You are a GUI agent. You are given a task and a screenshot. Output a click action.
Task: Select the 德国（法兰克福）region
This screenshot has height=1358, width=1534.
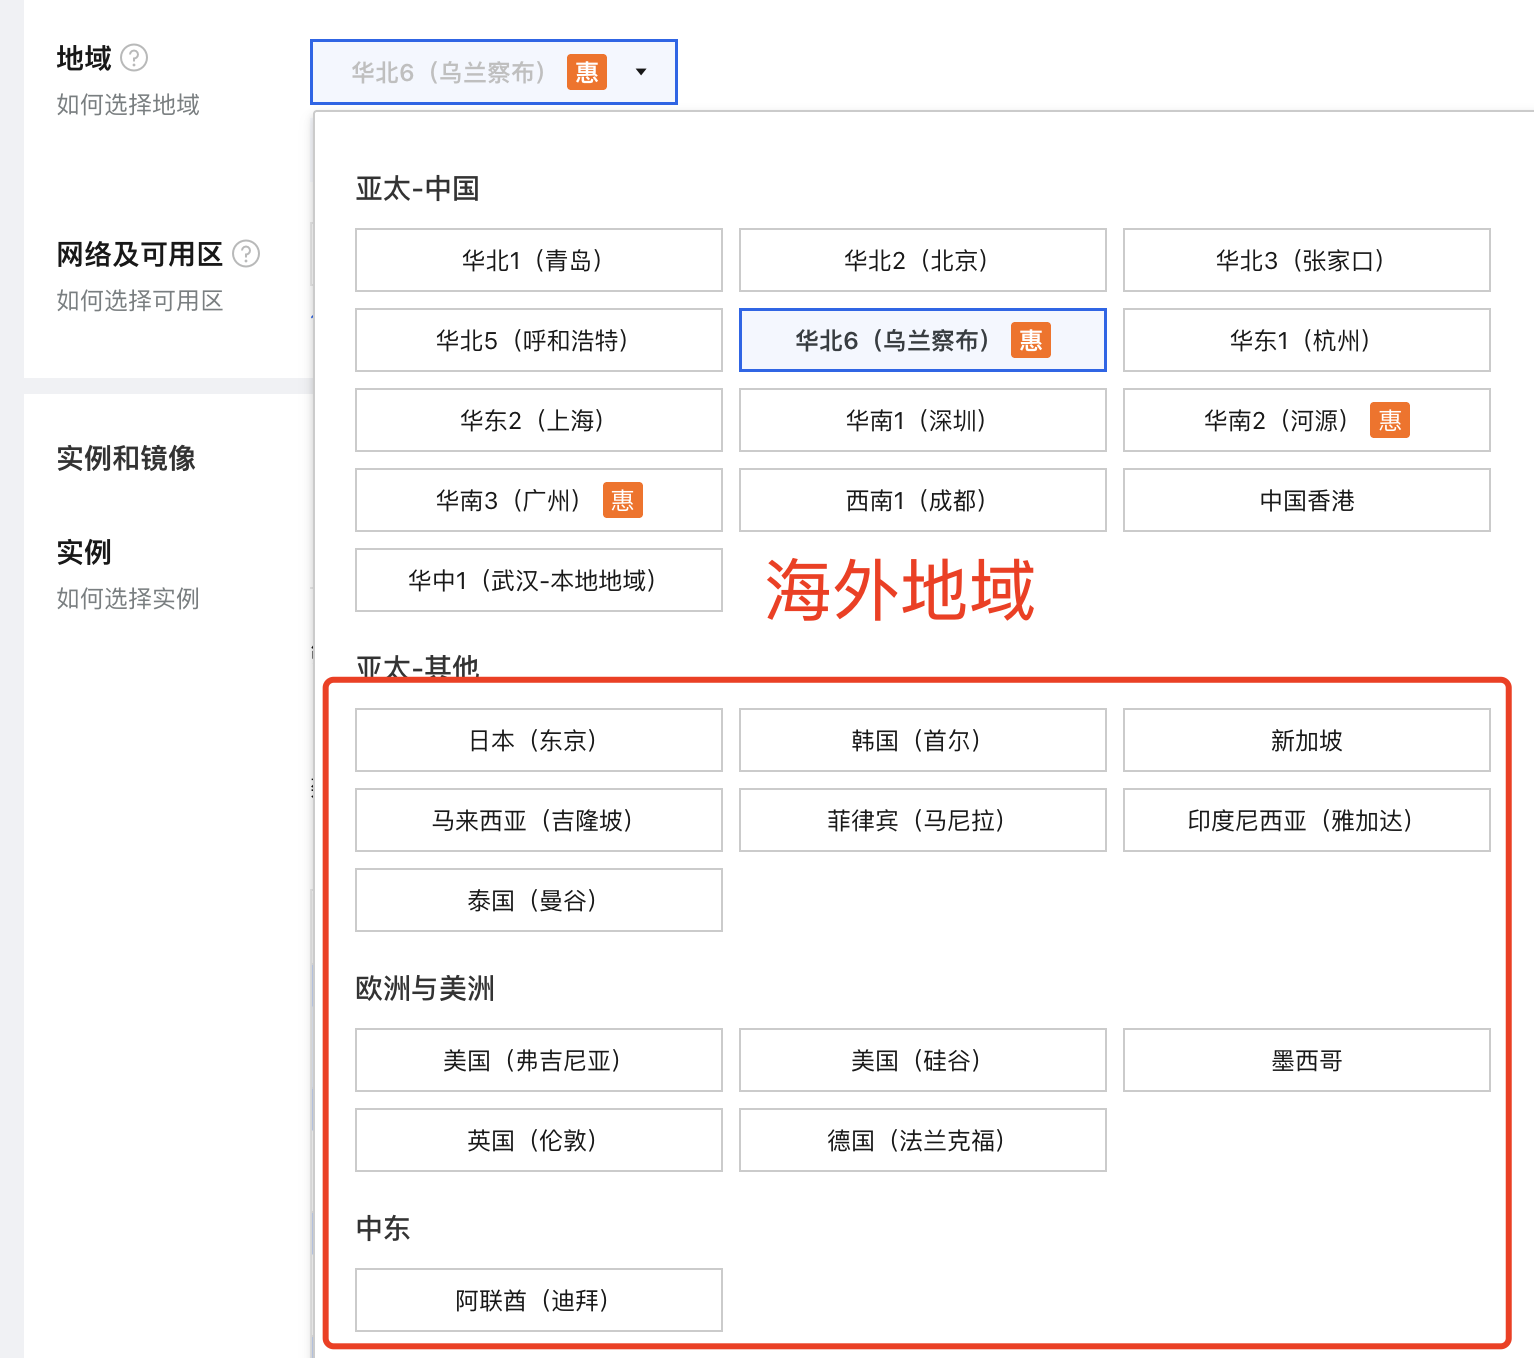[x=921, y=1140]
